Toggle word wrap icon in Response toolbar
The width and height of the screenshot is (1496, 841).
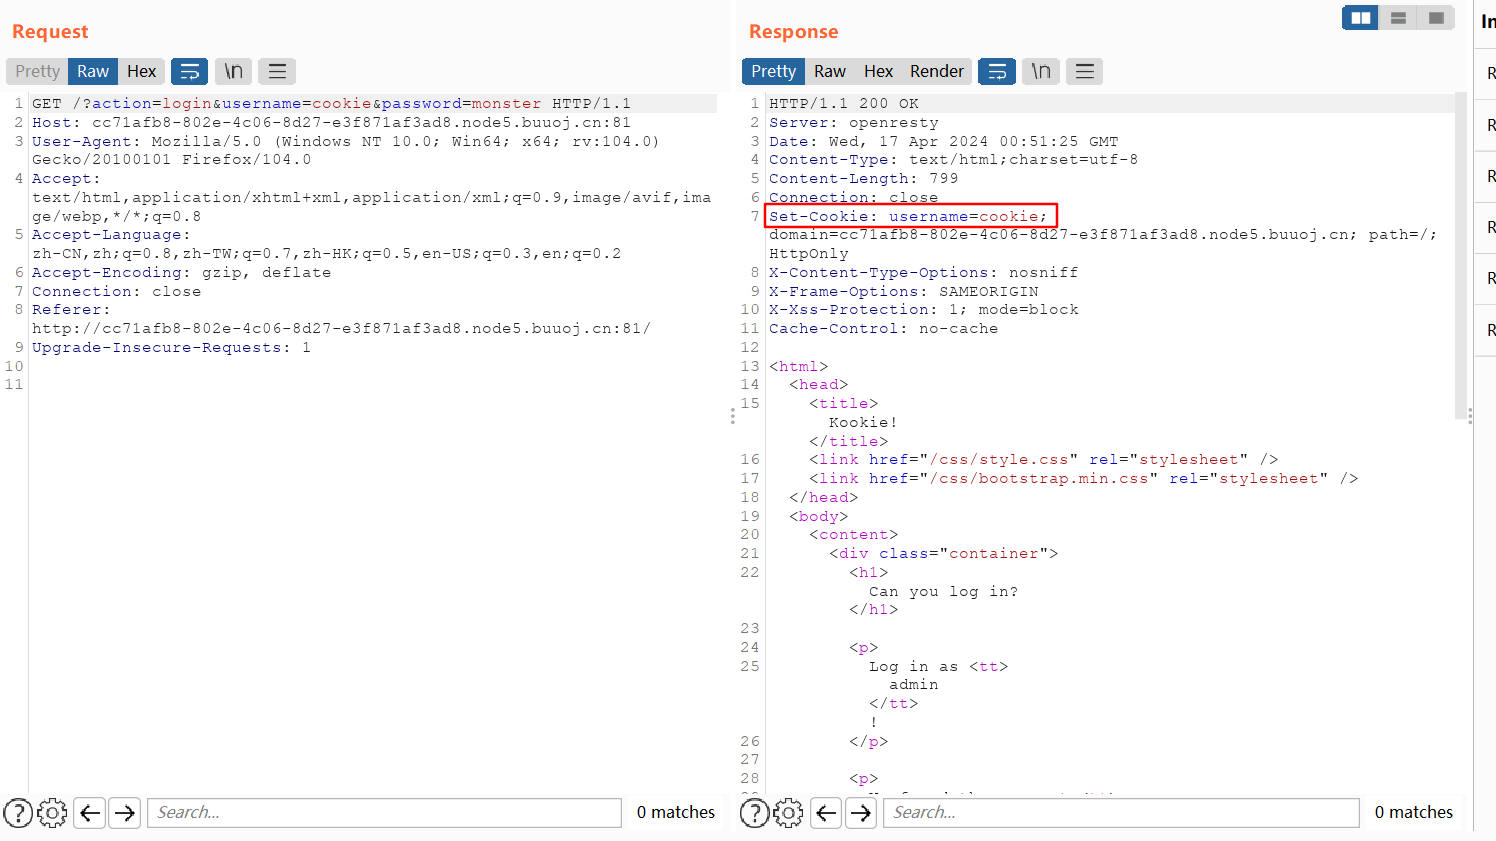pos(997,71)
